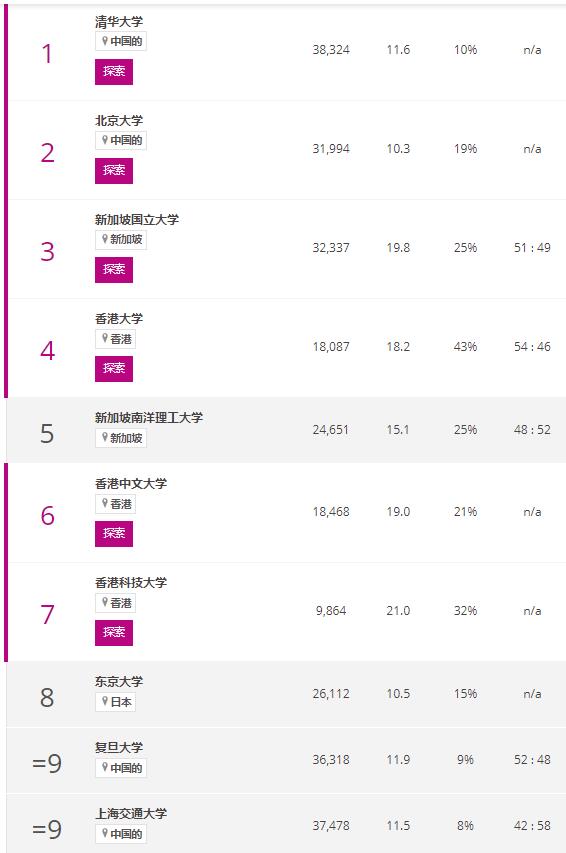The height and width of the screenshot is (853, 566).
Task: Click the pin icon under 新加坡南洋理工大学
Action: pyautogui.click(x=105, y=437)
